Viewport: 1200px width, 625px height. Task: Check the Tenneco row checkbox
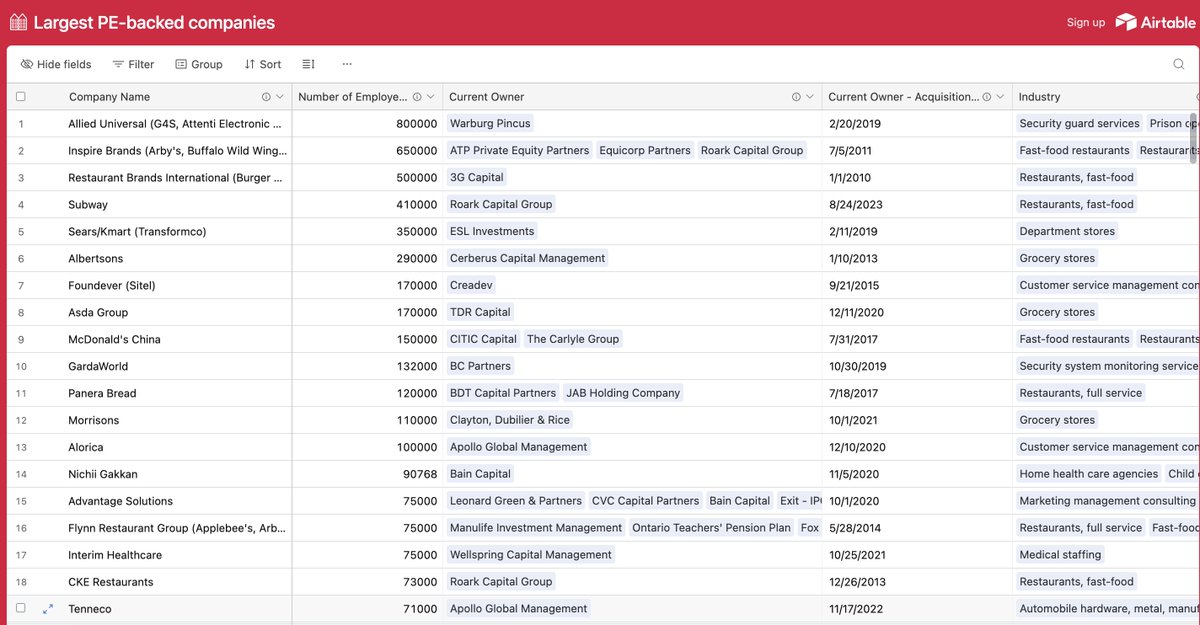tap(20, 608)
